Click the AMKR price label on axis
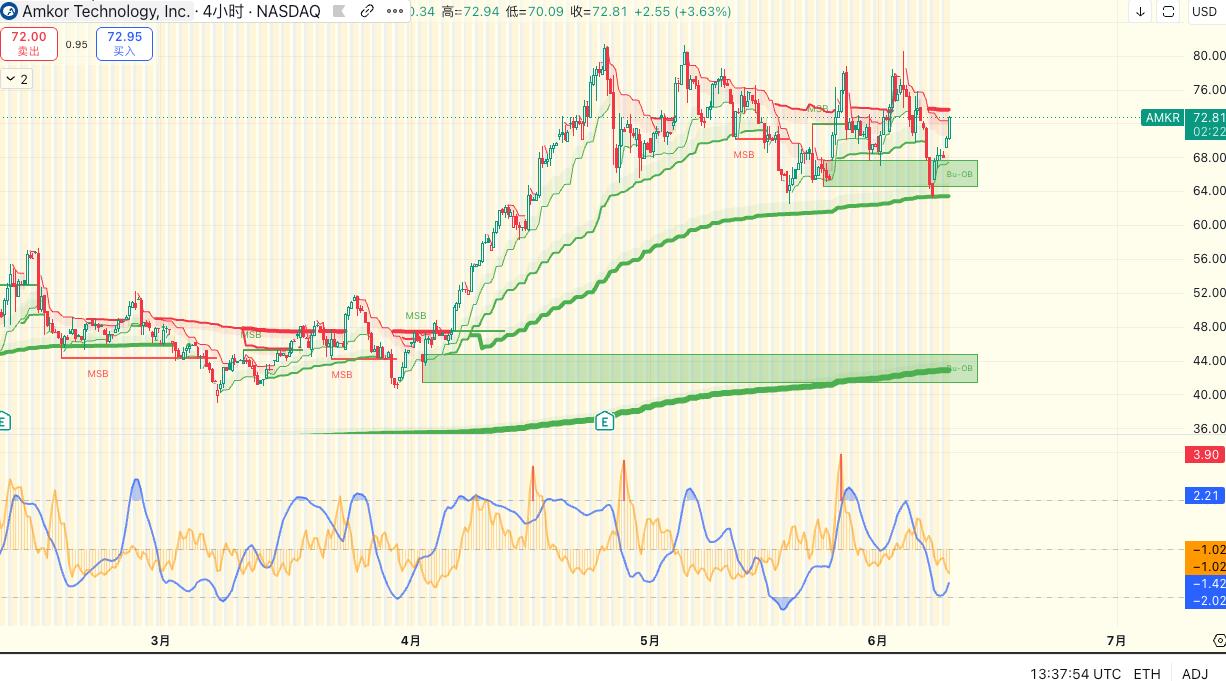This screenshot has height=681, width=1226. 1163,118
